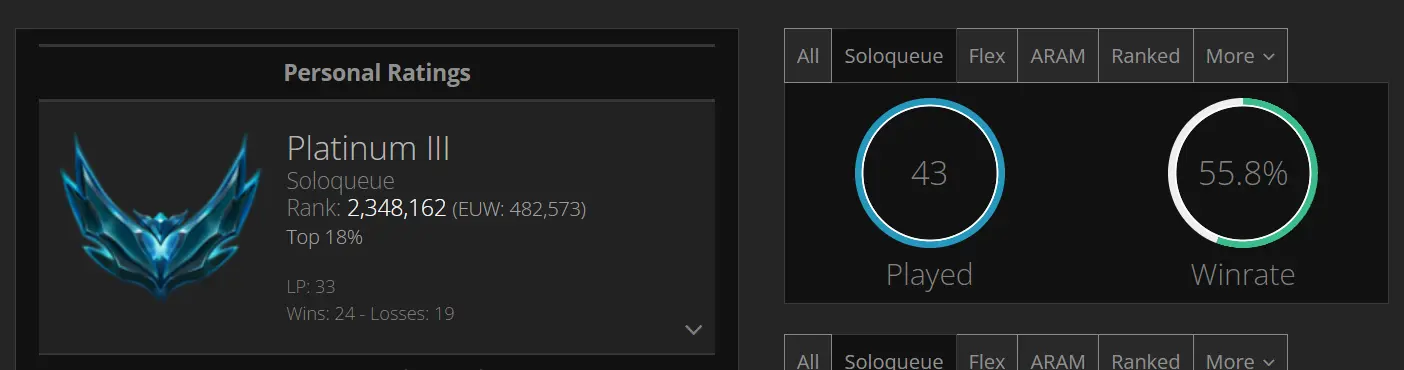This screenshot has height=370, width=1404.
Task: Click the Personal Ratings header
Action: [377, 73]
